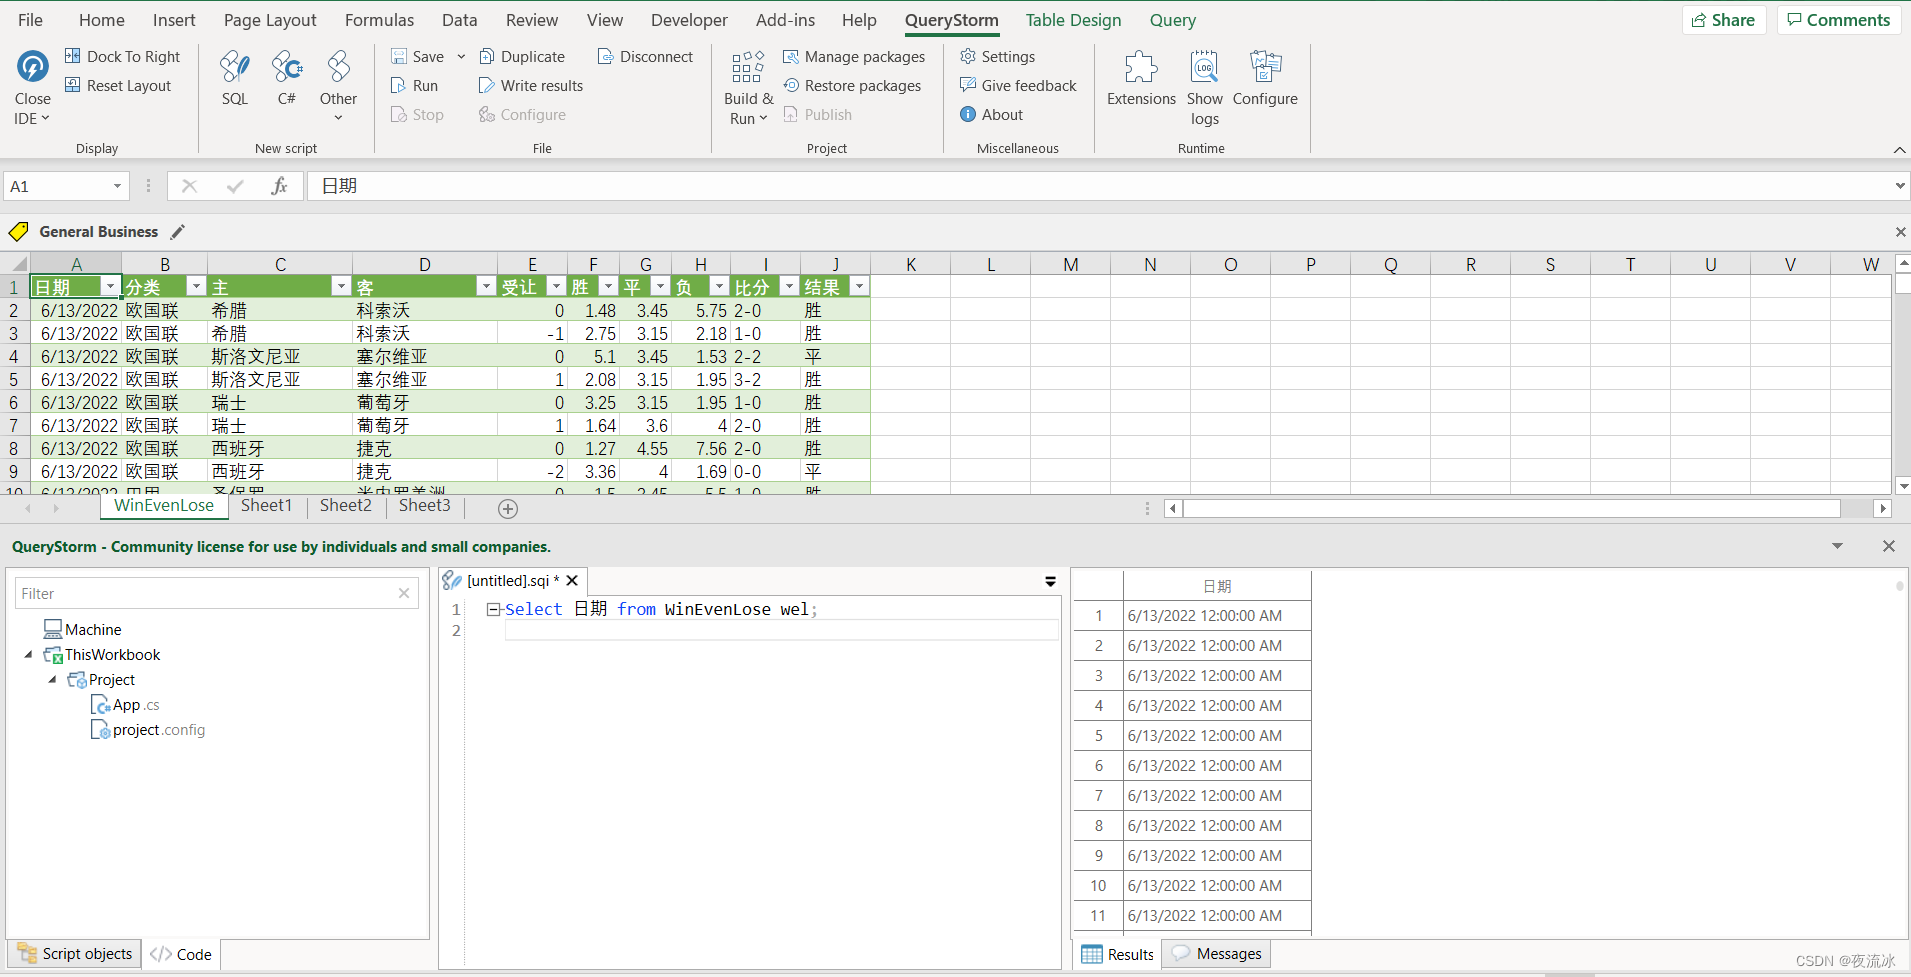Click Show logs in the Runtime group

[1204, 85]
